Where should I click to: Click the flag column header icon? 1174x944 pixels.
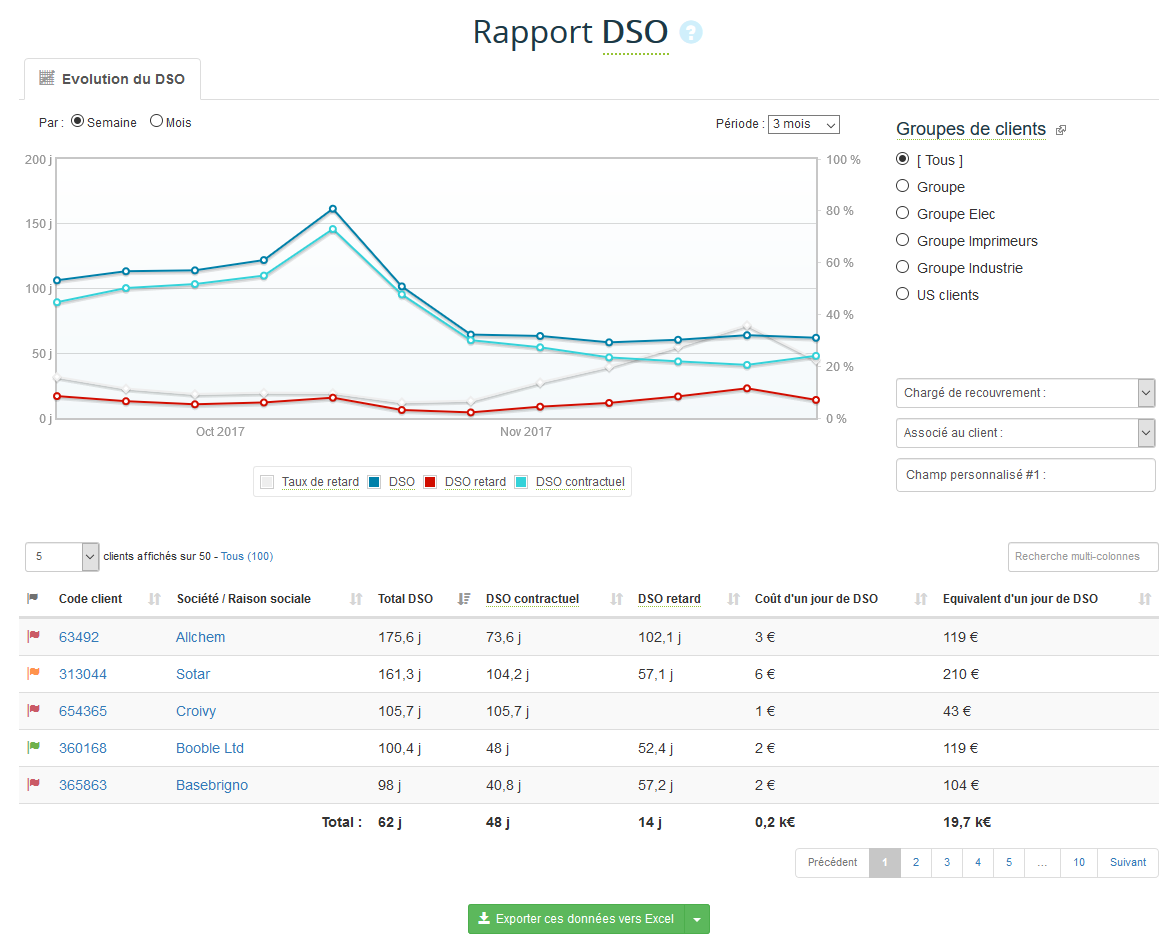click(x=33, y=598)
